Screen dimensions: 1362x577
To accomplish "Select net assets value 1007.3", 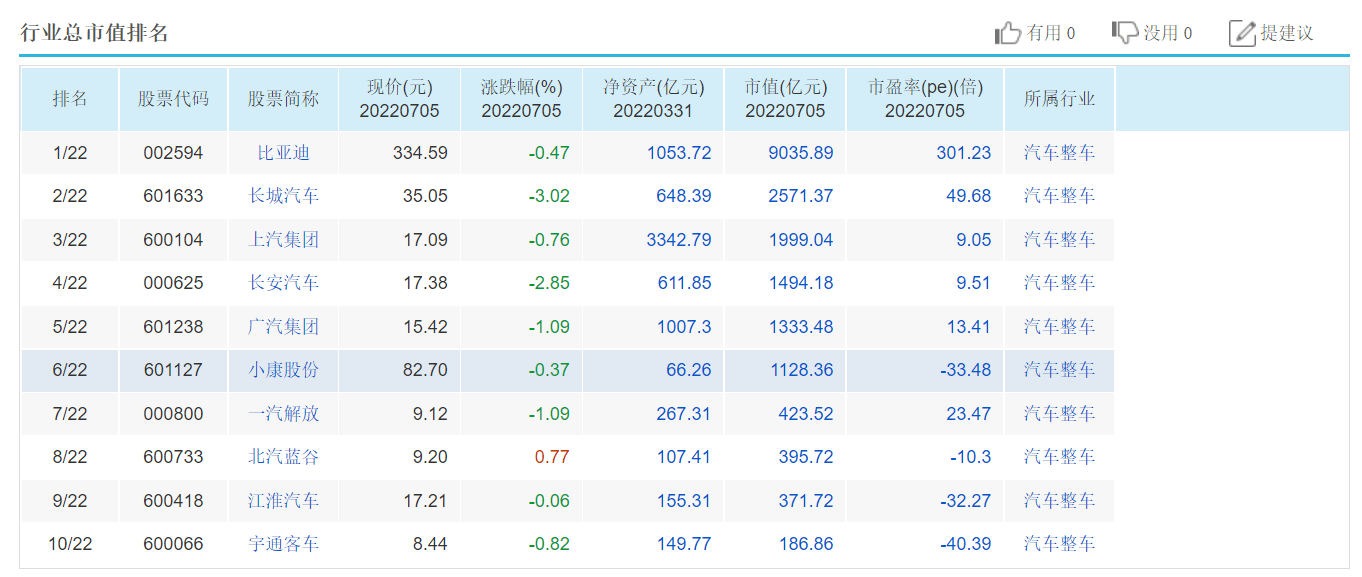I will 684,327.
